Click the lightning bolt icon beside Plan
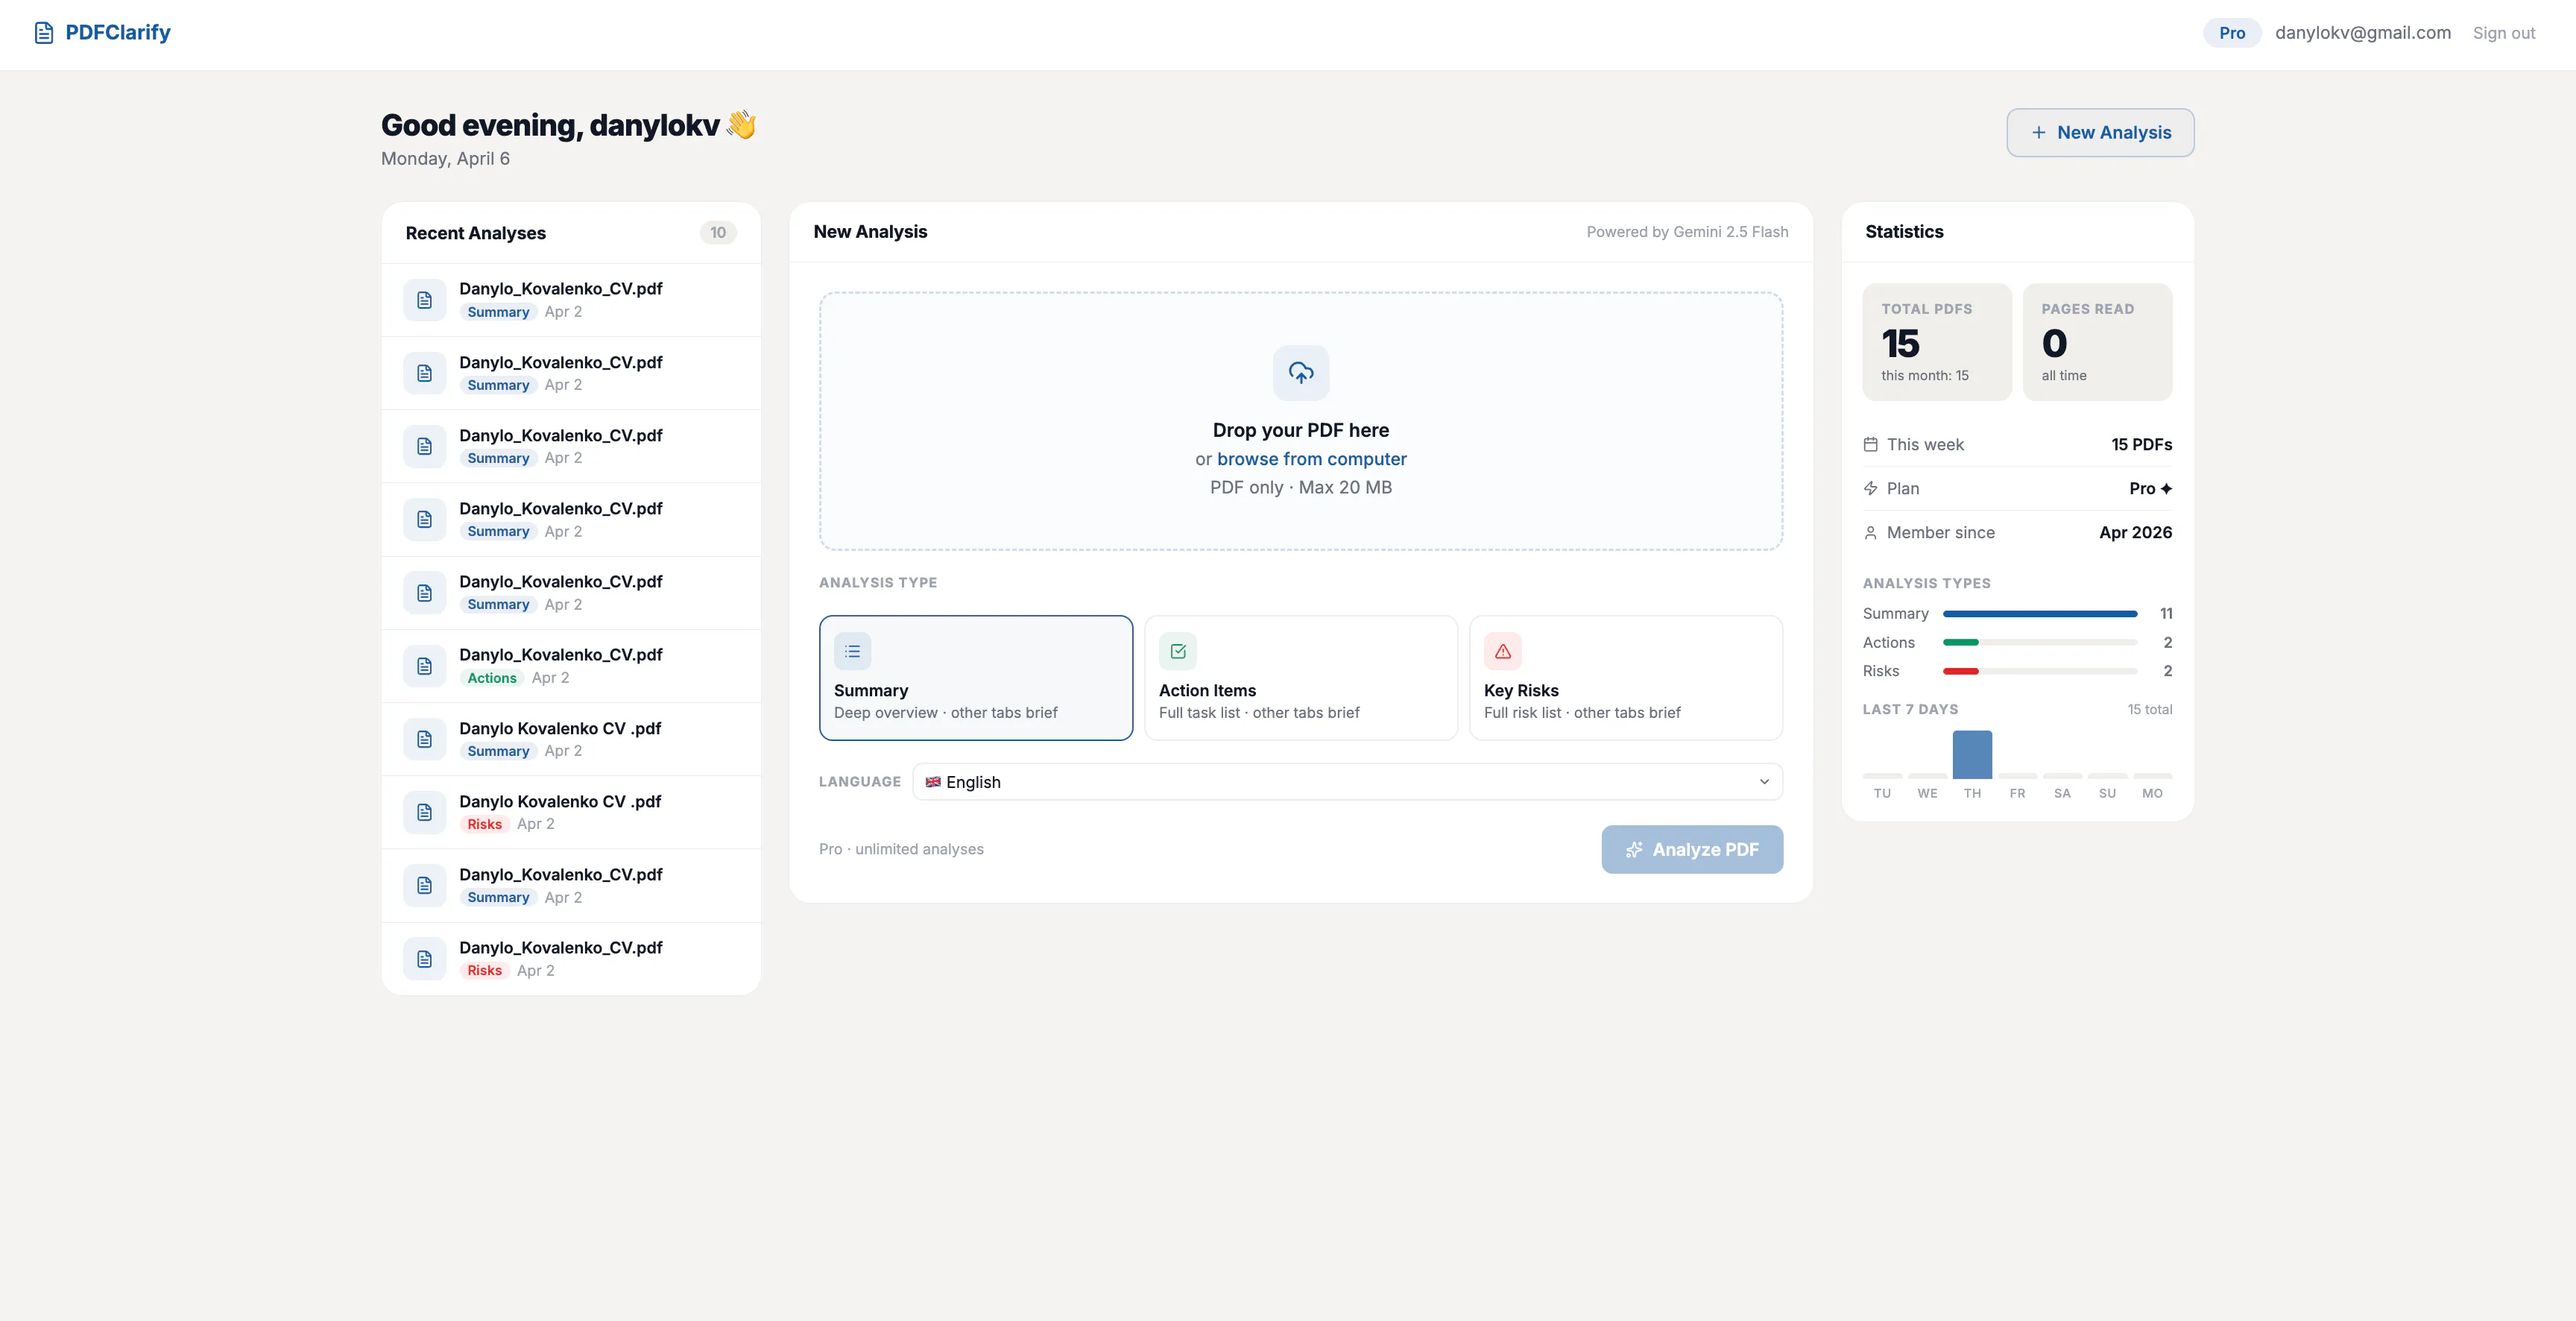The height and width of the screenshot is (1321, 2576). tap(1870, 488)
